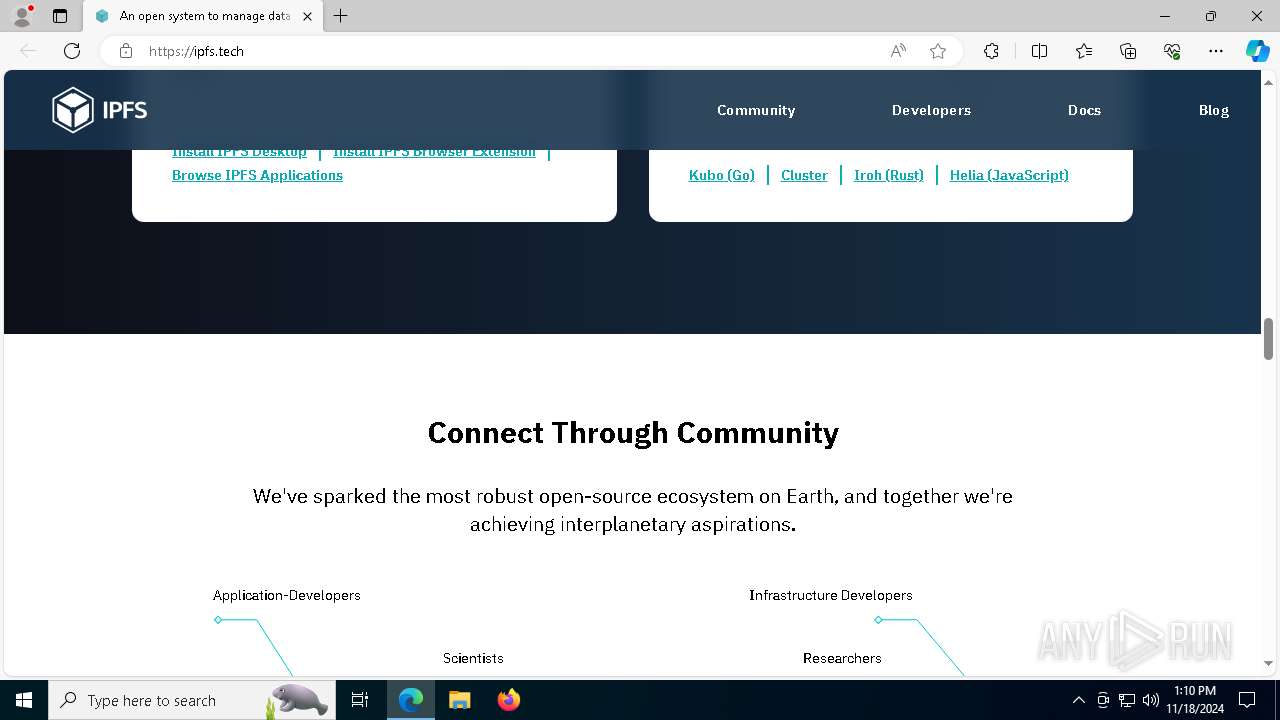Open the Windows Start menu
This screenshot has width=1280, height=720.
pyautogui.click(x=24, y=700)
